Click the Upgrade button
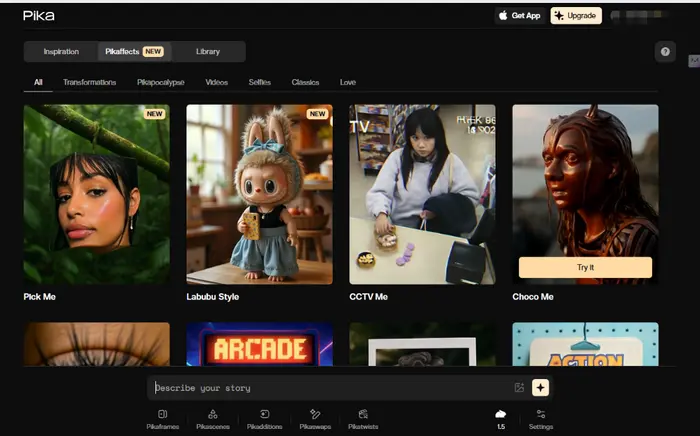This screenshot has width=700, height=436. tap(576, 16)
